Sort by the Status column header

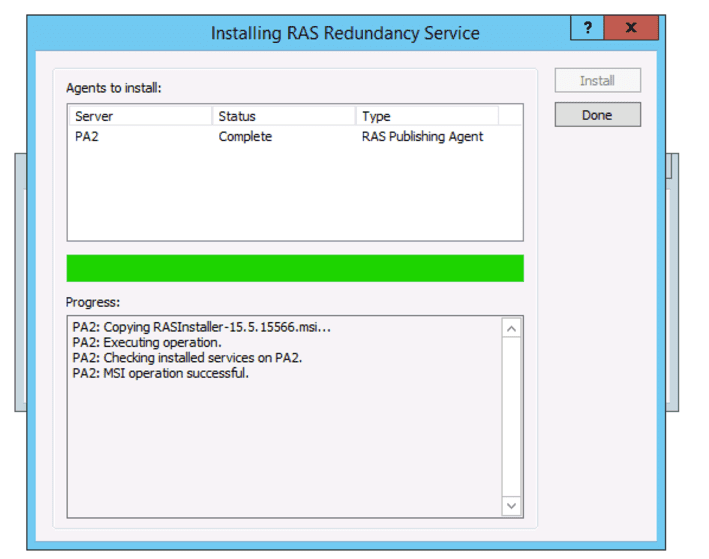[x=284, y=116]
